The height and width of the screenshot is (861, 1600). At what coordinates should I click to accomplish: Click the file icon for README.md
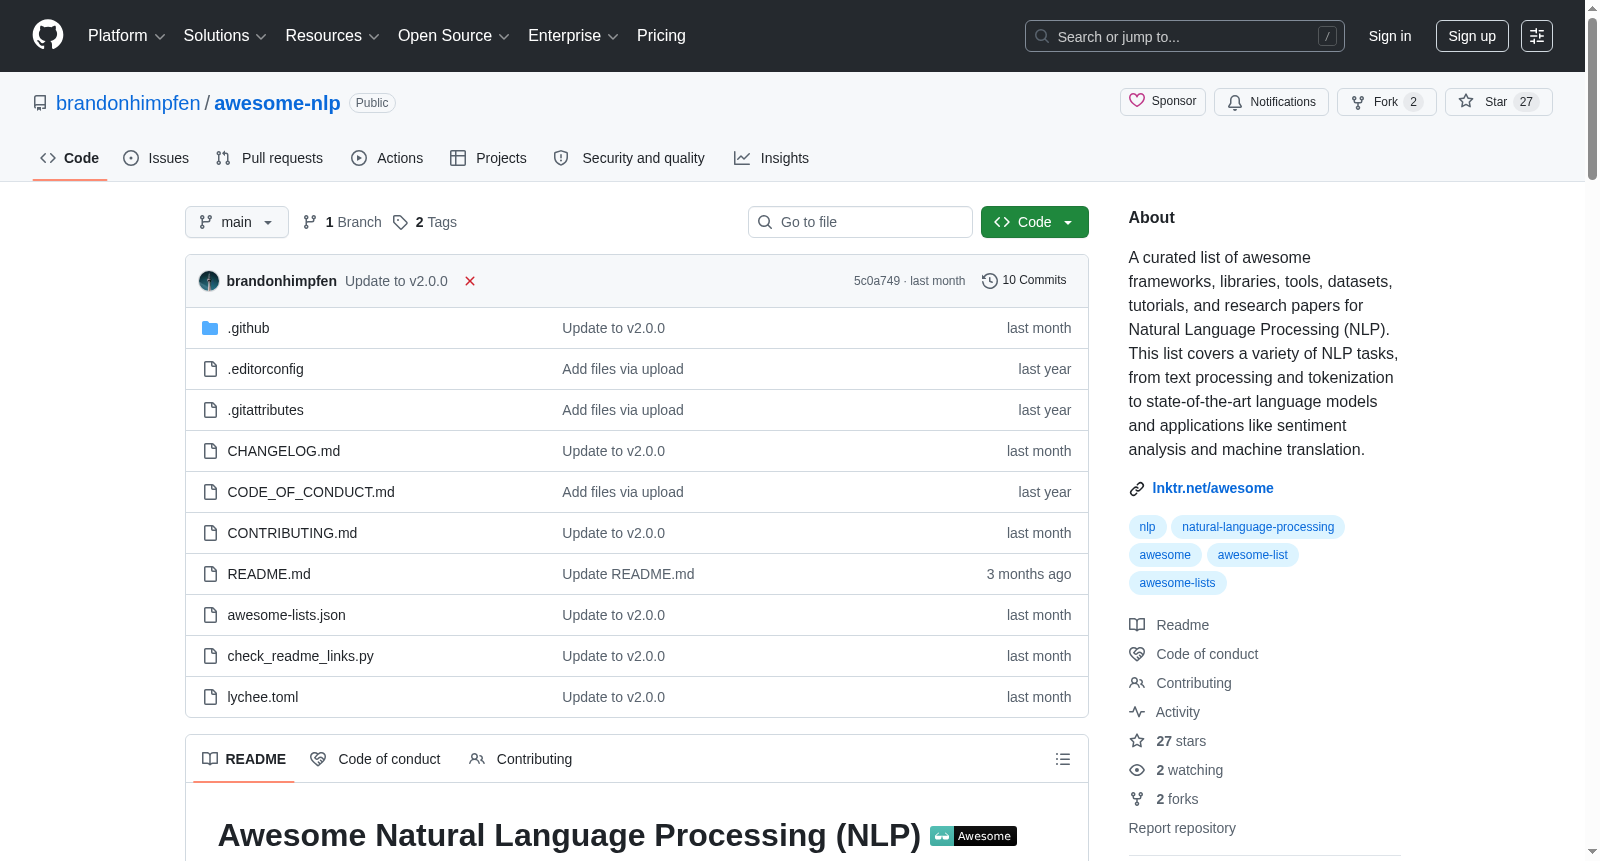210,574
